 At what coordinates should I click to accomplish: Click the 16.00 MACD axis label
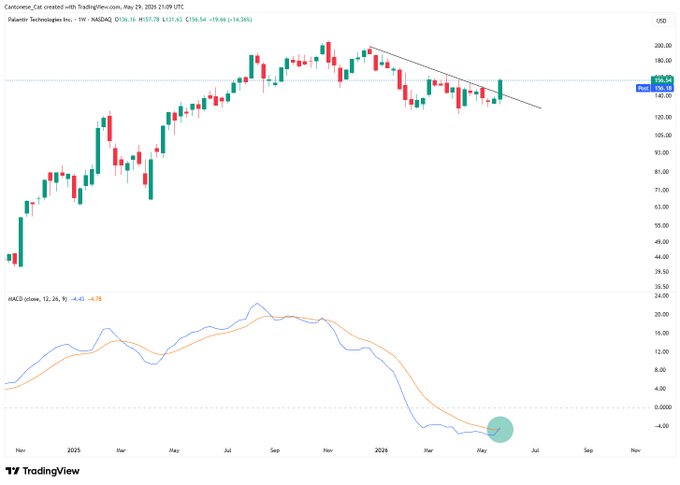(x=664, y=333)
